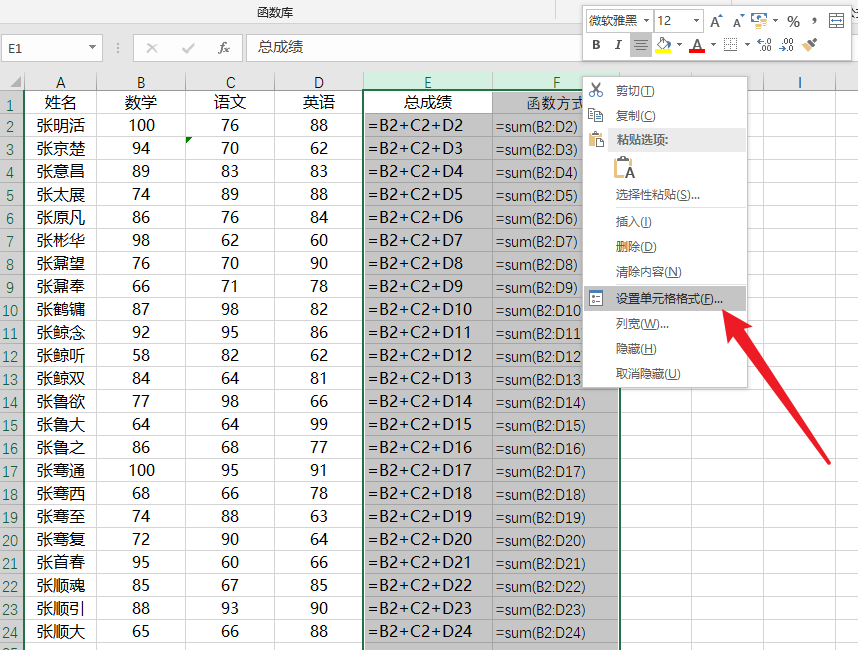Open the font size dropdown

[x=694, y=21]
